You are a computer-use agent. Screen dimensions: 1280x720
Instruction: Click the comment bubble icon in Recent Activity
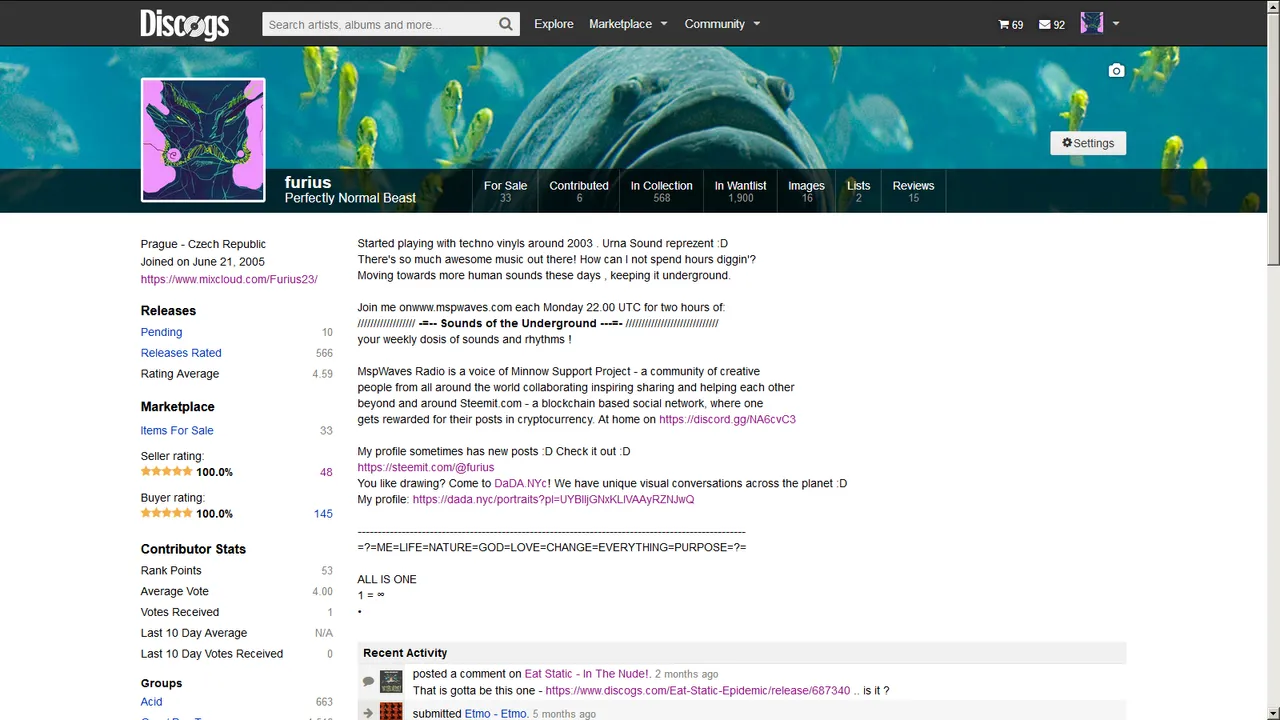click(368, 681)
